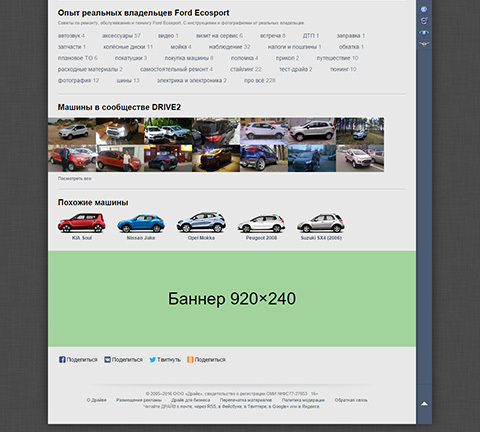Open the тюнинг 10 tag
The width and height of the screenshot is (480, 432).
pyautogui.click(x=343, y=69)
